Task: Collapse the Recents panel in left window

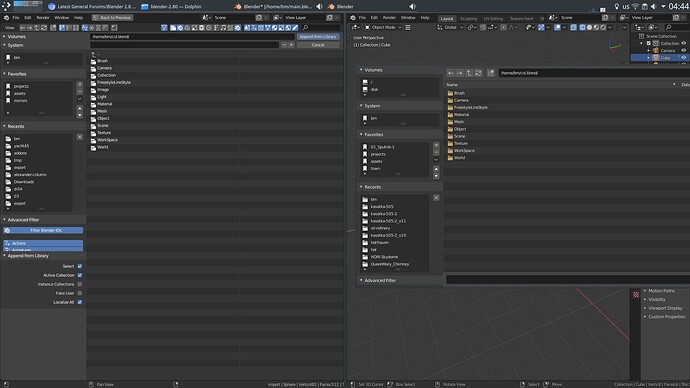Action: (4, 126)
